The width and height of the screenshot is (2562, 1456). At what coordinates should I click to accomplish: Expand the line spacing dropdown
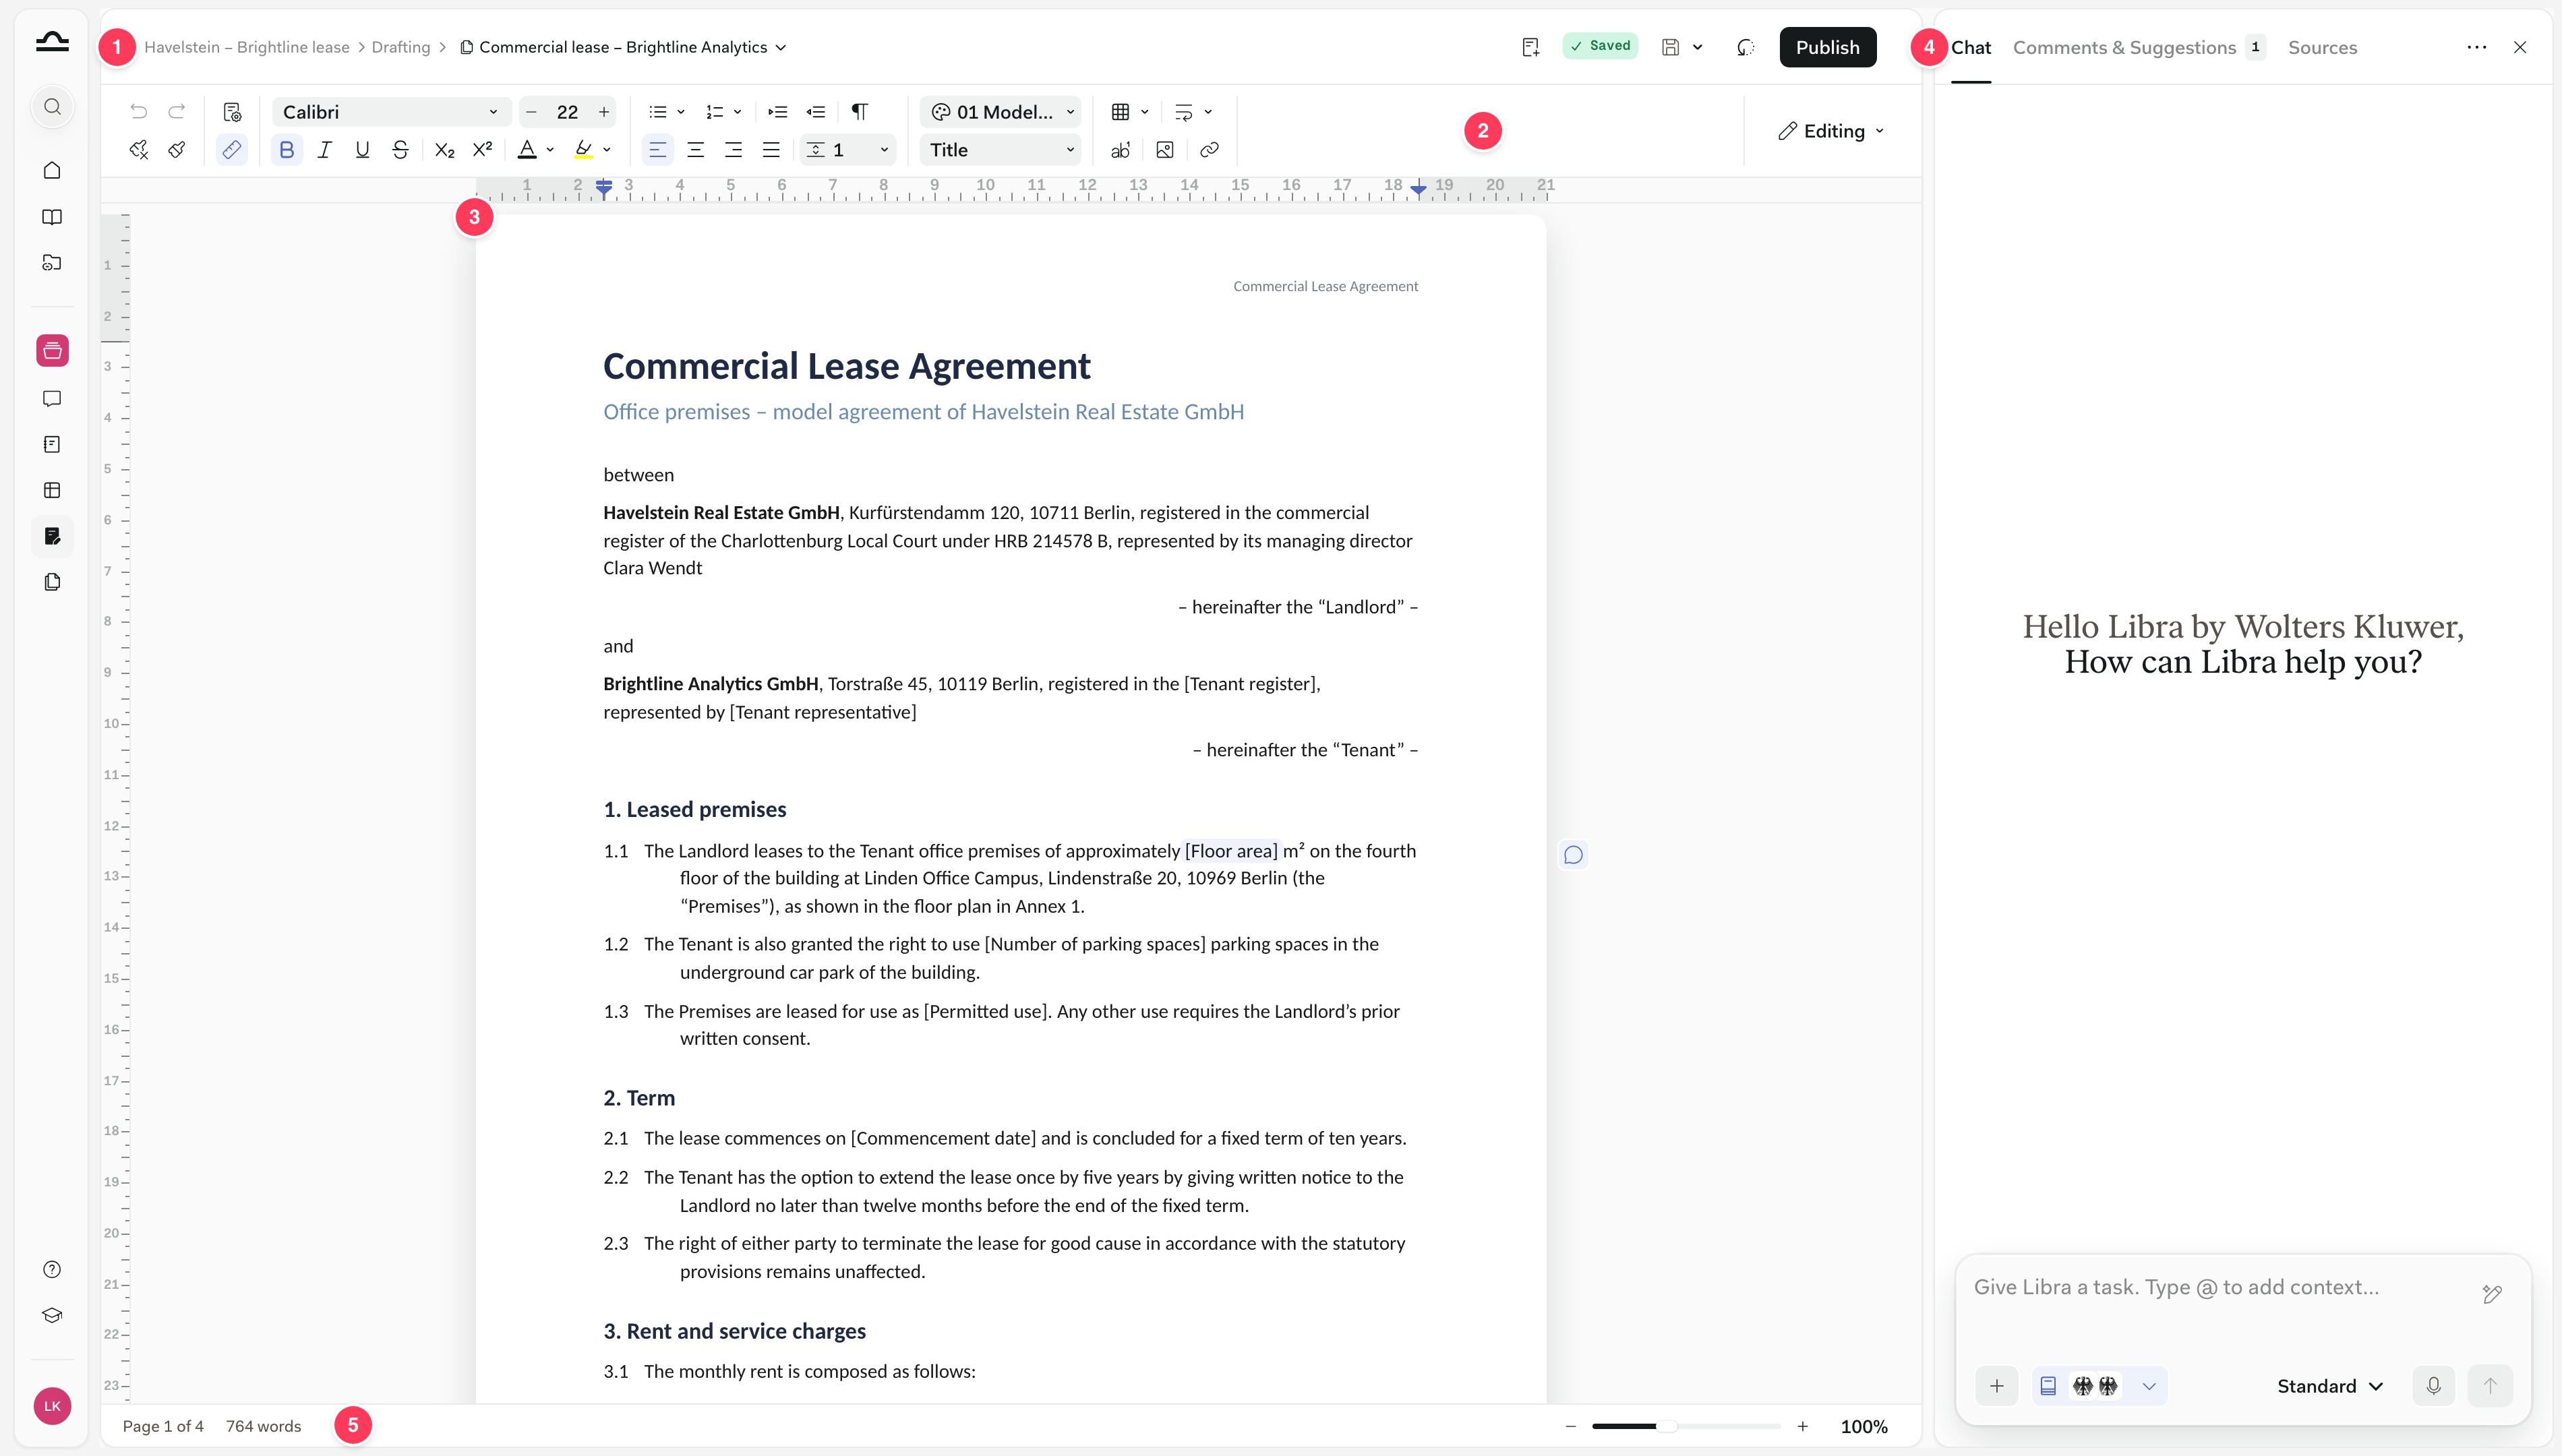[x=848, y=150]
